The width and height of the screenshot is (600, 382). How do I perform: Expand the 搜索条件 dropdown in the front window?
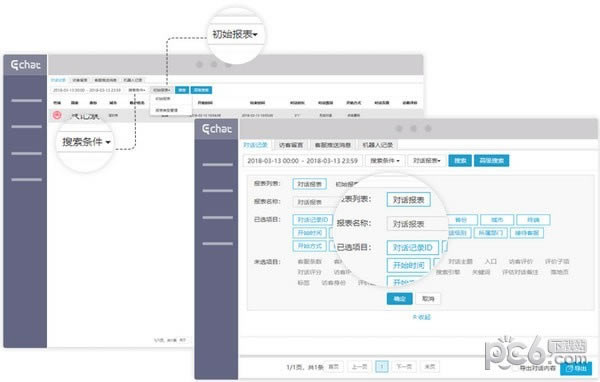pyautogui.click(x=385, y=161)
